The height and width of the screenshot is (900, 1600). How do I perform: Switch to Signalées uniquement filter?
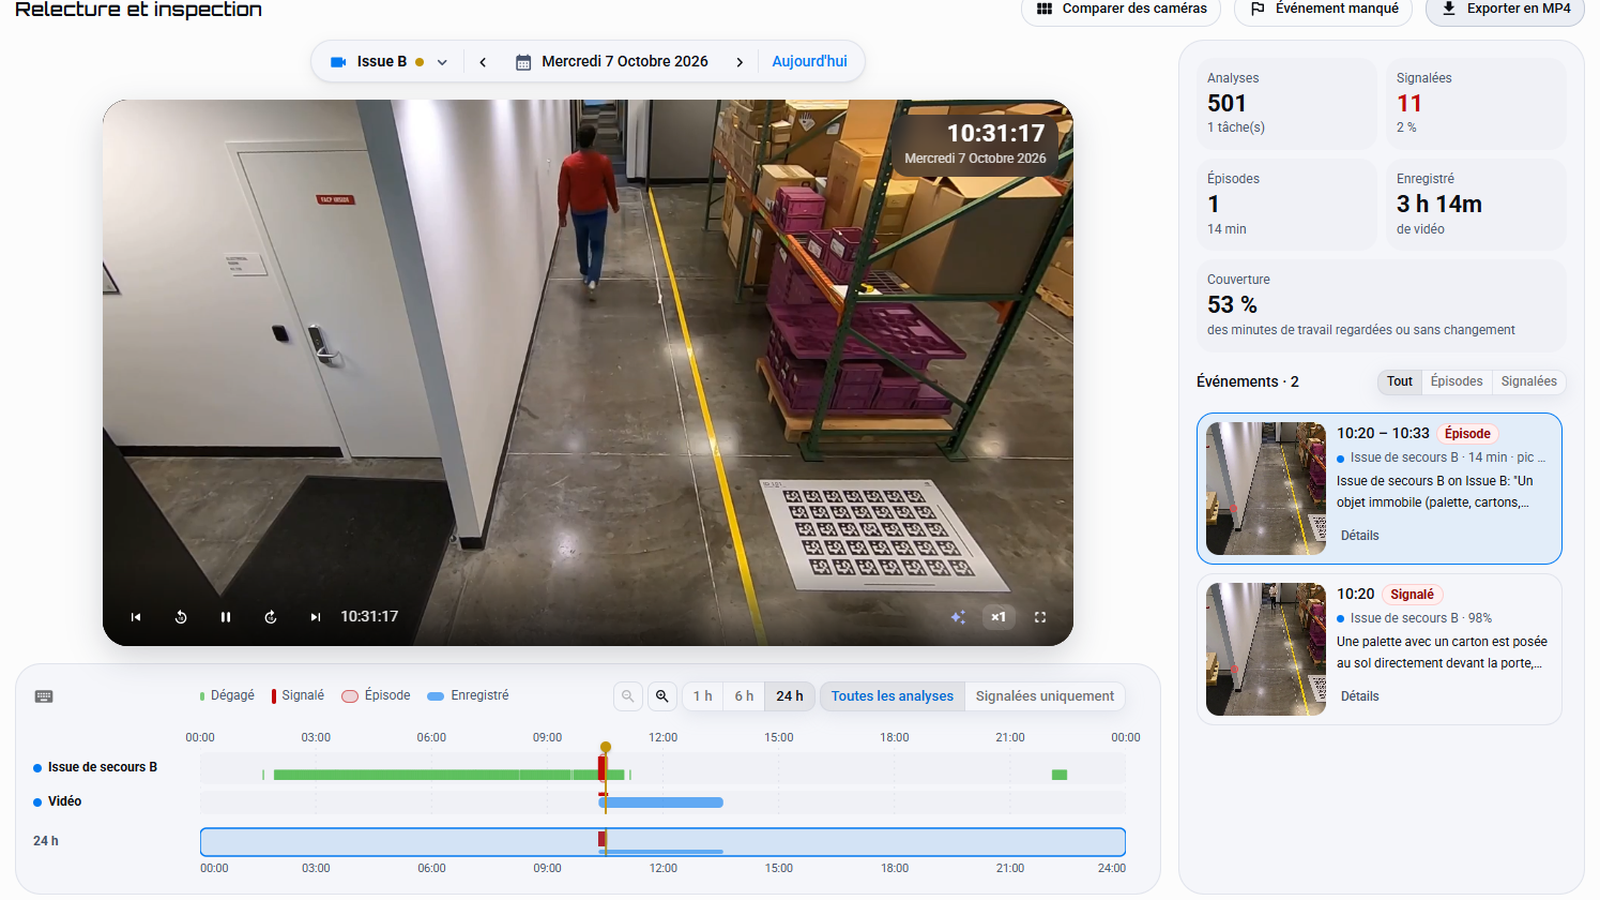(x=1045, y=696)
